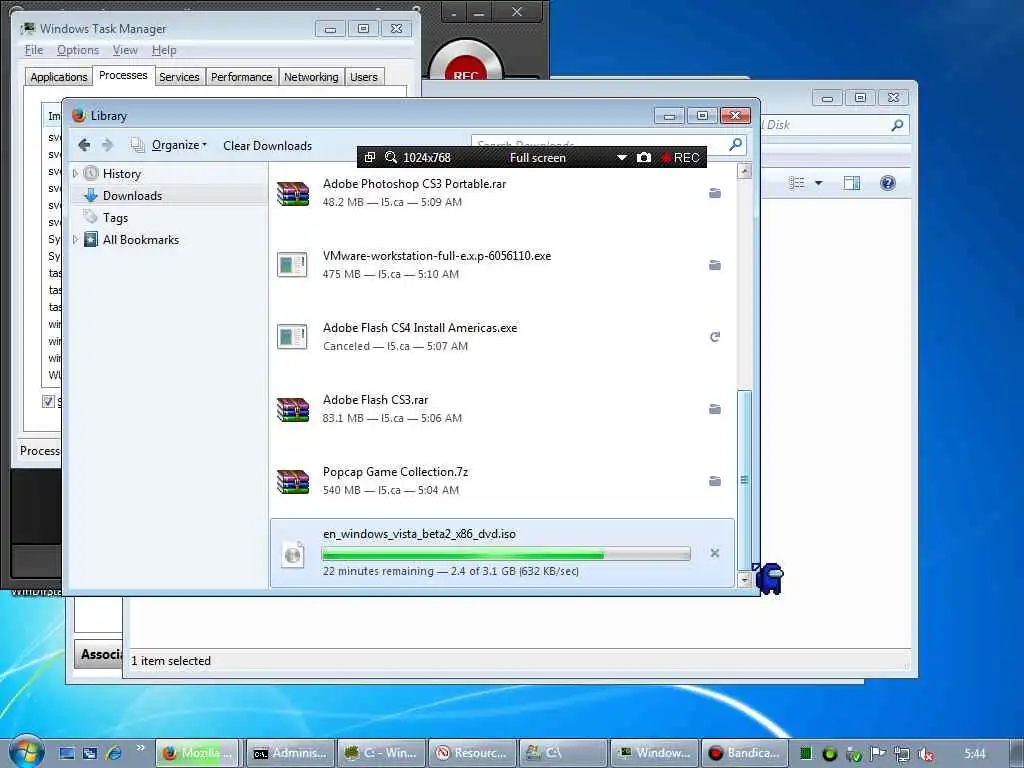The width and height of the screenshot is (1024, 768).
Task: Open the File menu in Task Manager
Action: click(x=34, y=50)
